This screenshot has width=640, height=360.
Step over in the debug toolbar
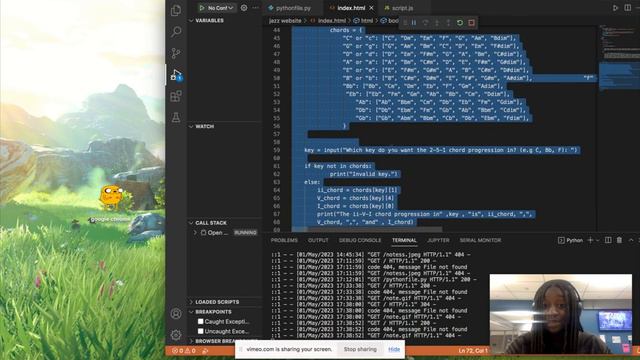pos(425,23)
